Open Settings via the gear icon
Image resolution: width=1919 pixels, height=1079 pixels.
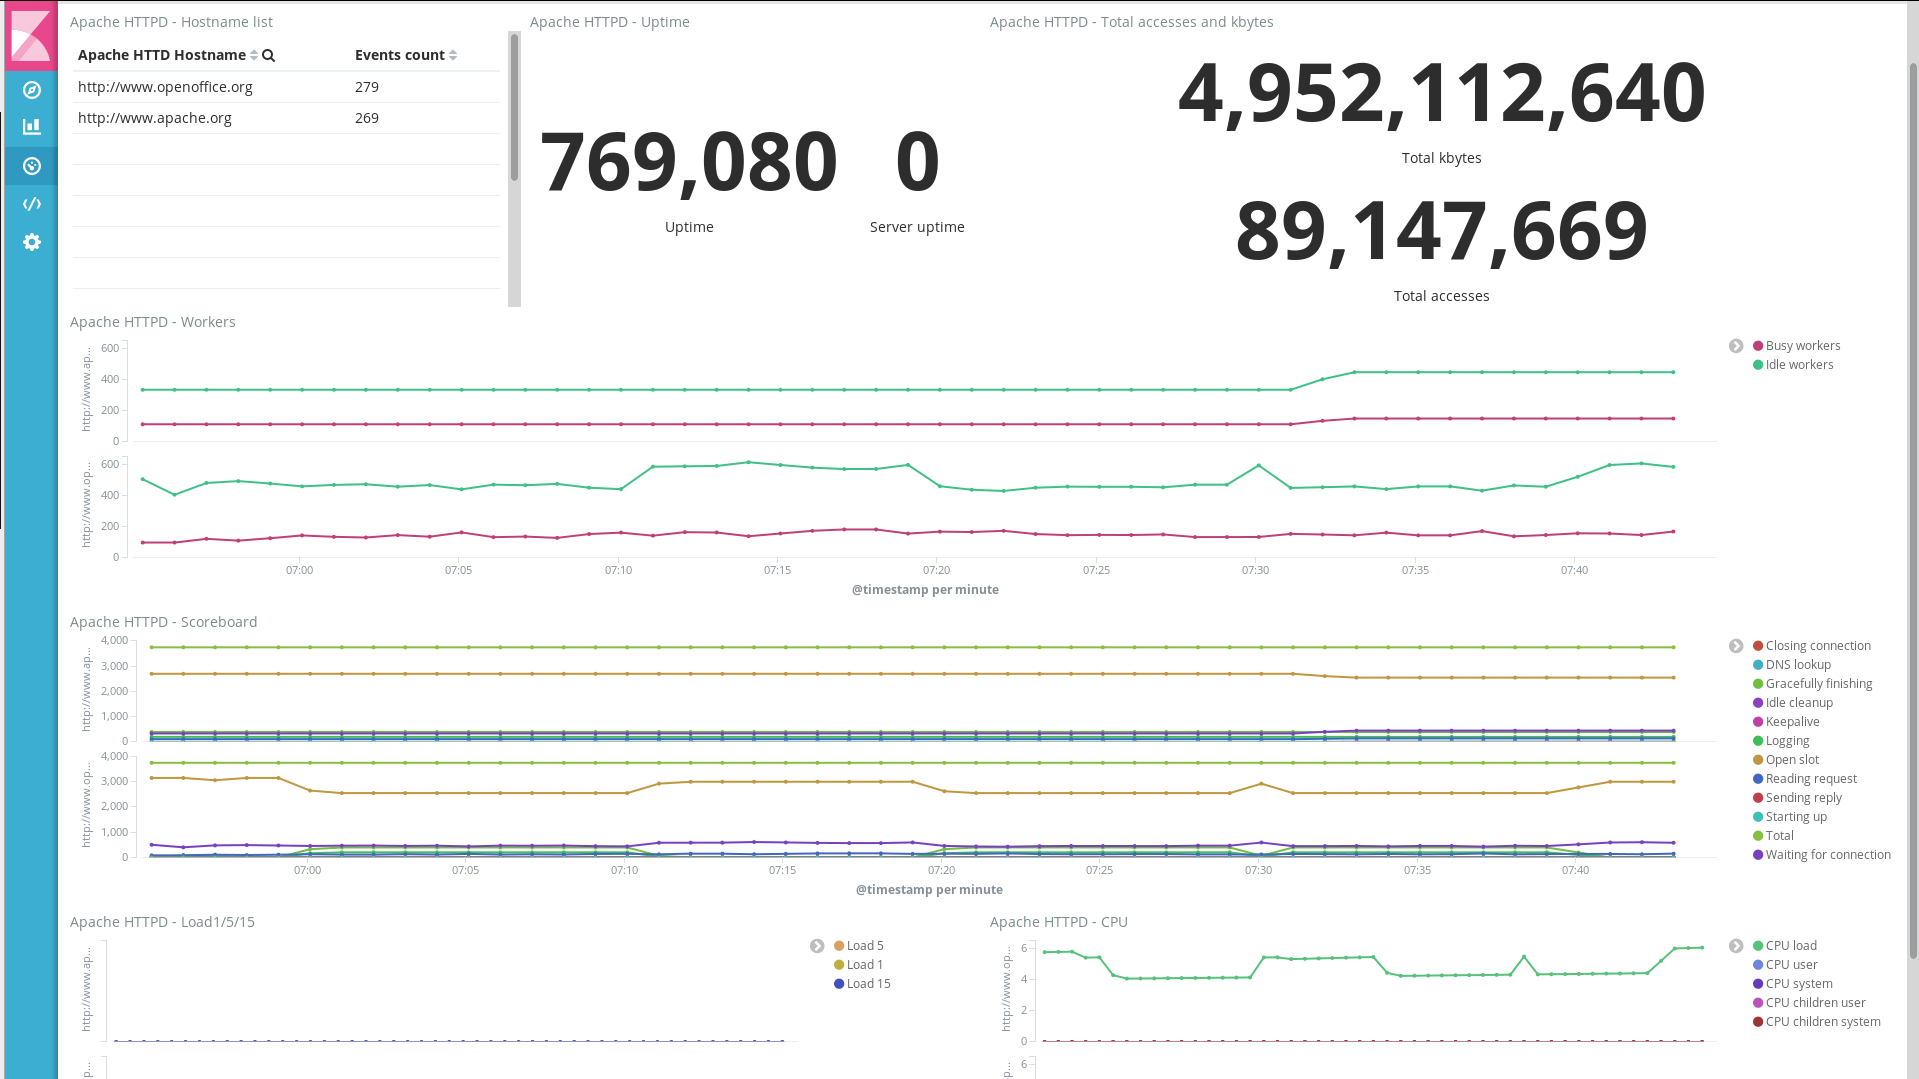coord(31,242)
